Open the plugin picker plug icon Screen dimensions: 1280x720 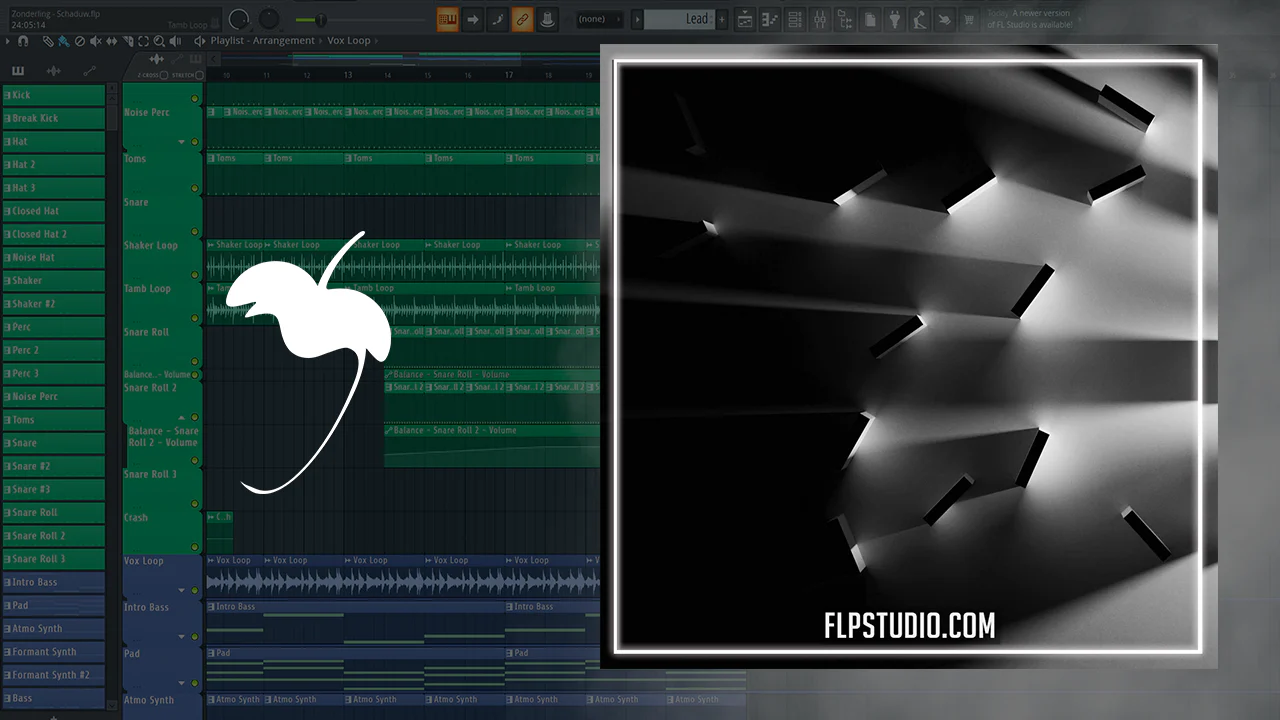pos(895,19)
